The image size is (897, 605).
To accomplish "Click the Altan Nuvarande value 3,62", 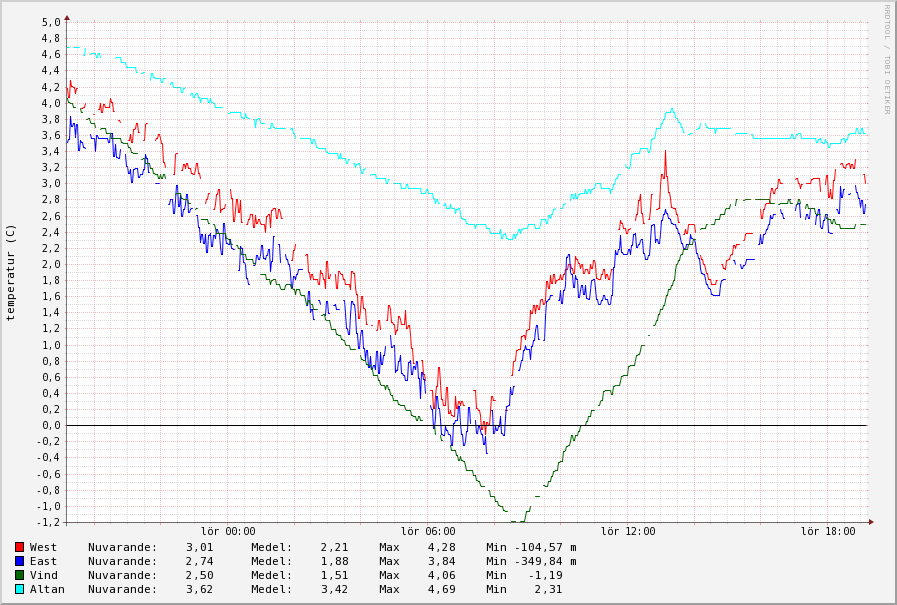I will [x=199, y=589].
